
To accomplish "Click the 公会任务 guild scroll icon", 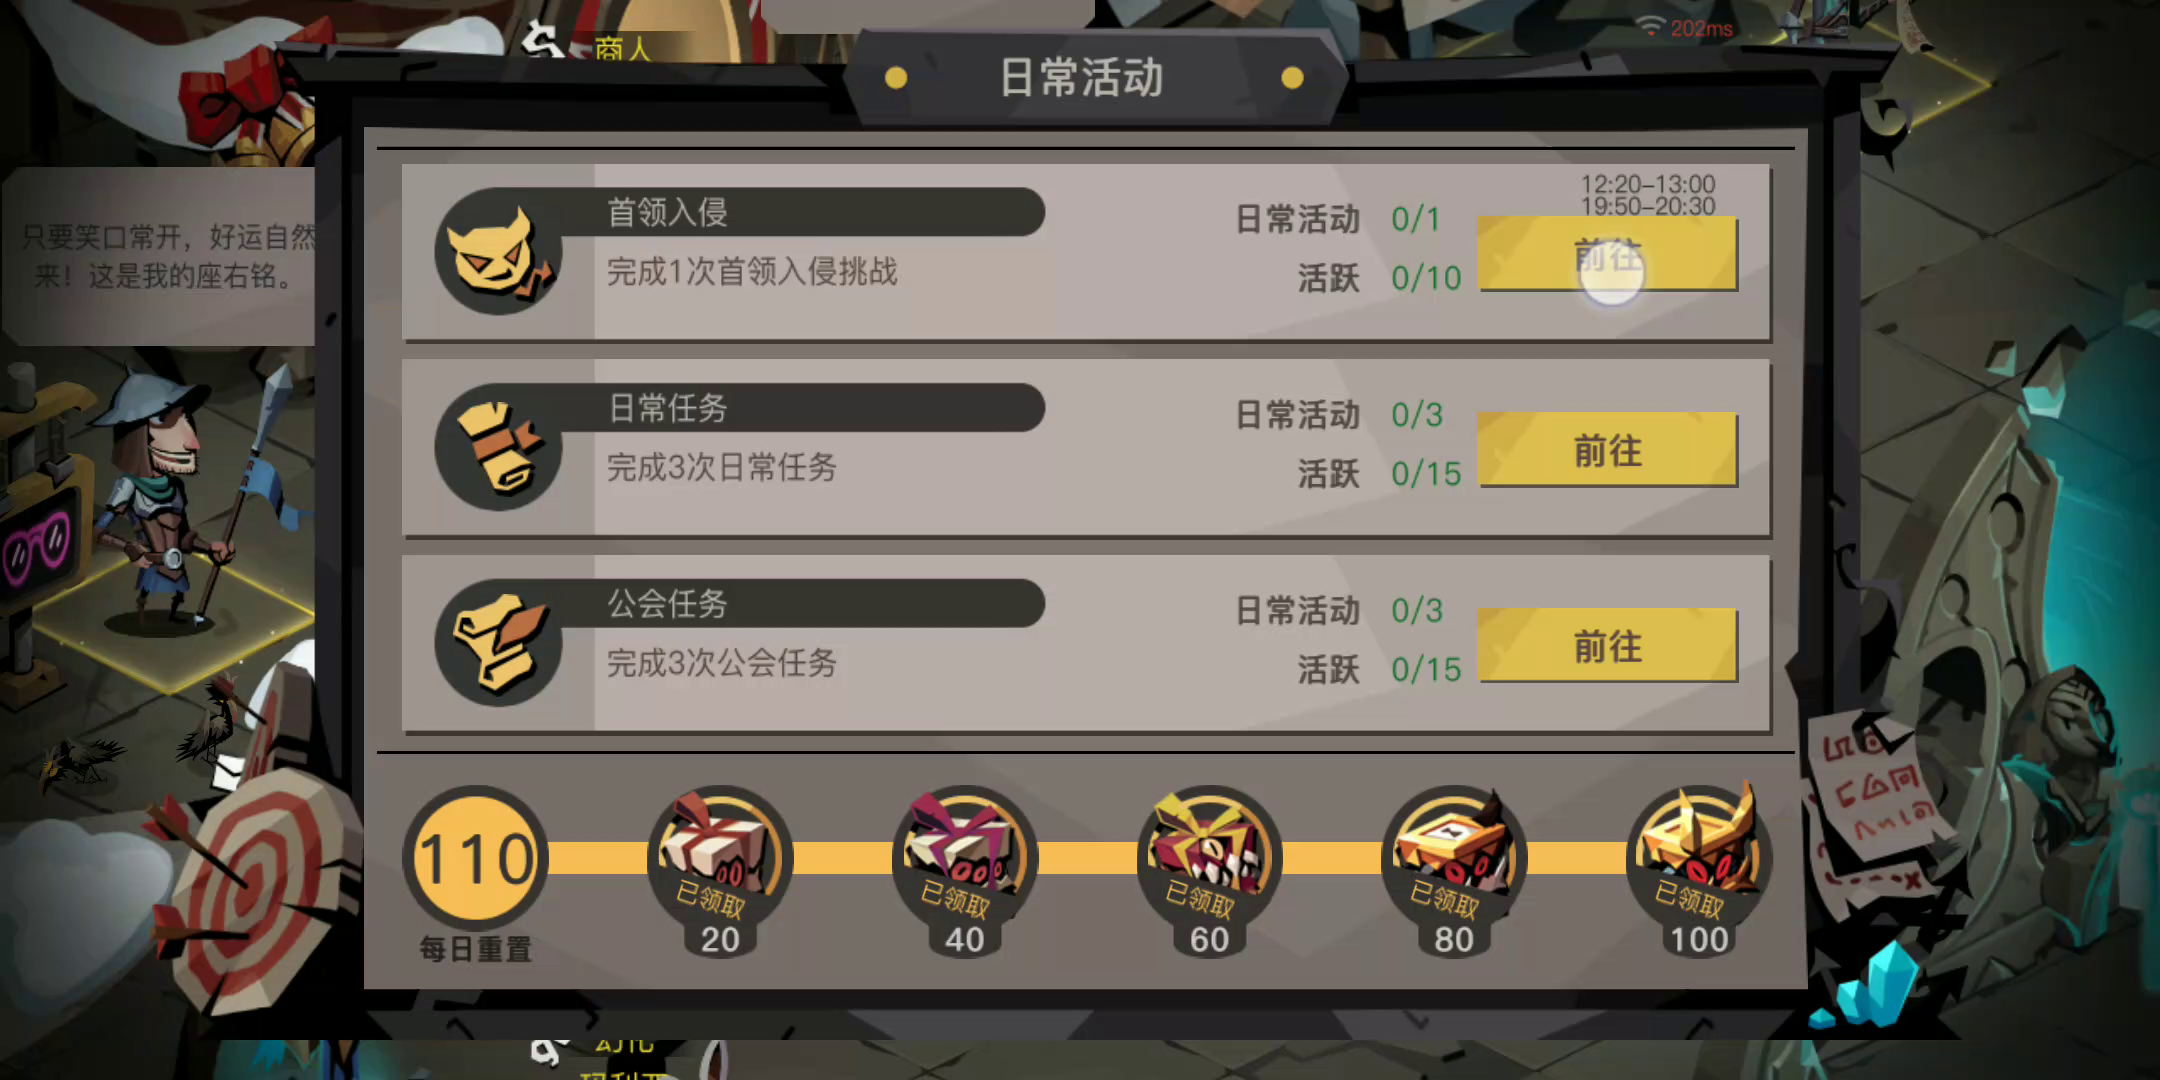I will [497, 643].
